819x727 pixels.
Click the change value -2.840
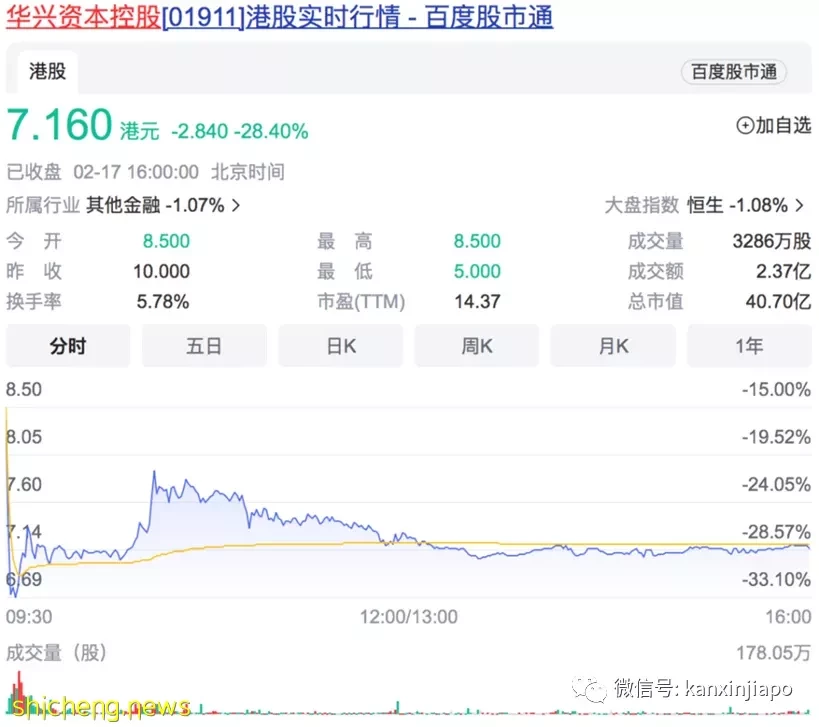(x=200, y=131)
